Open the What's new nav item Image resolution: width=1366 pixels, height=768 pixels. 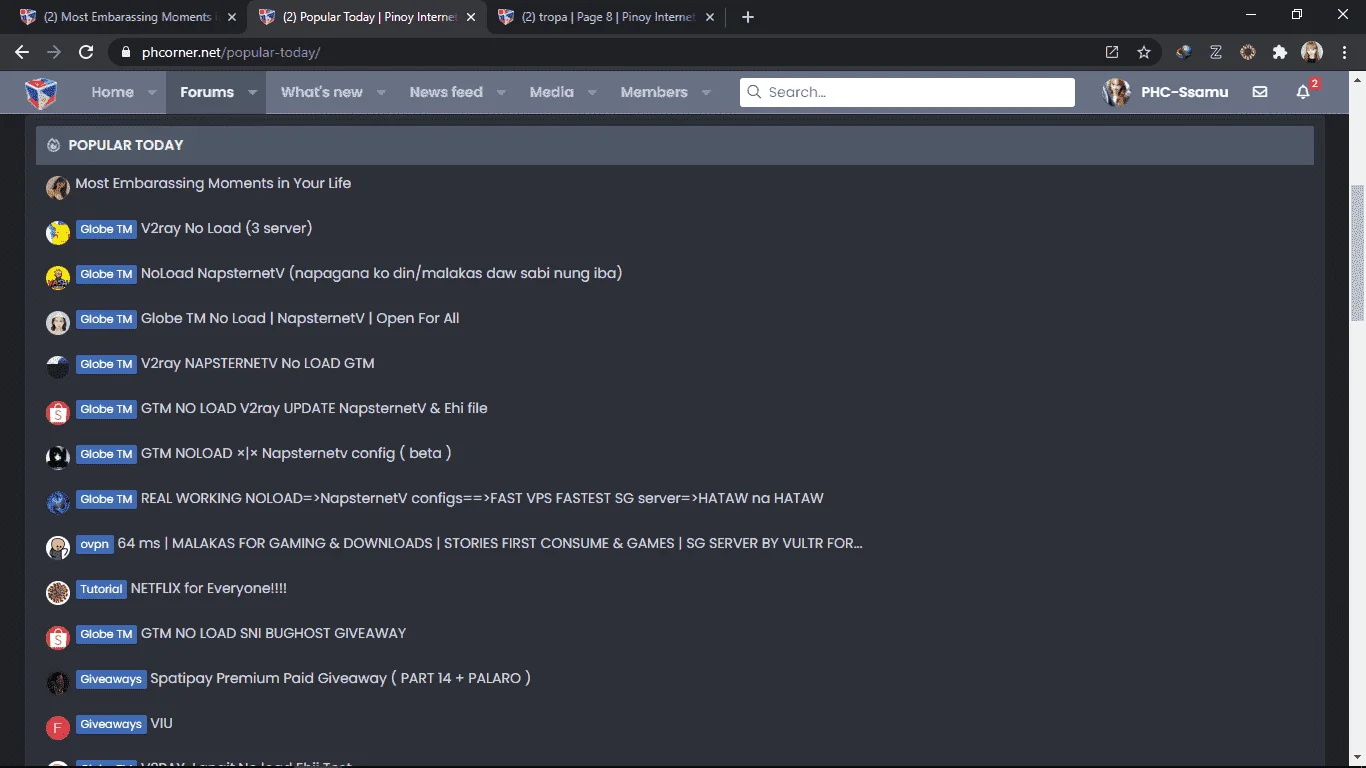coord(322,92)
